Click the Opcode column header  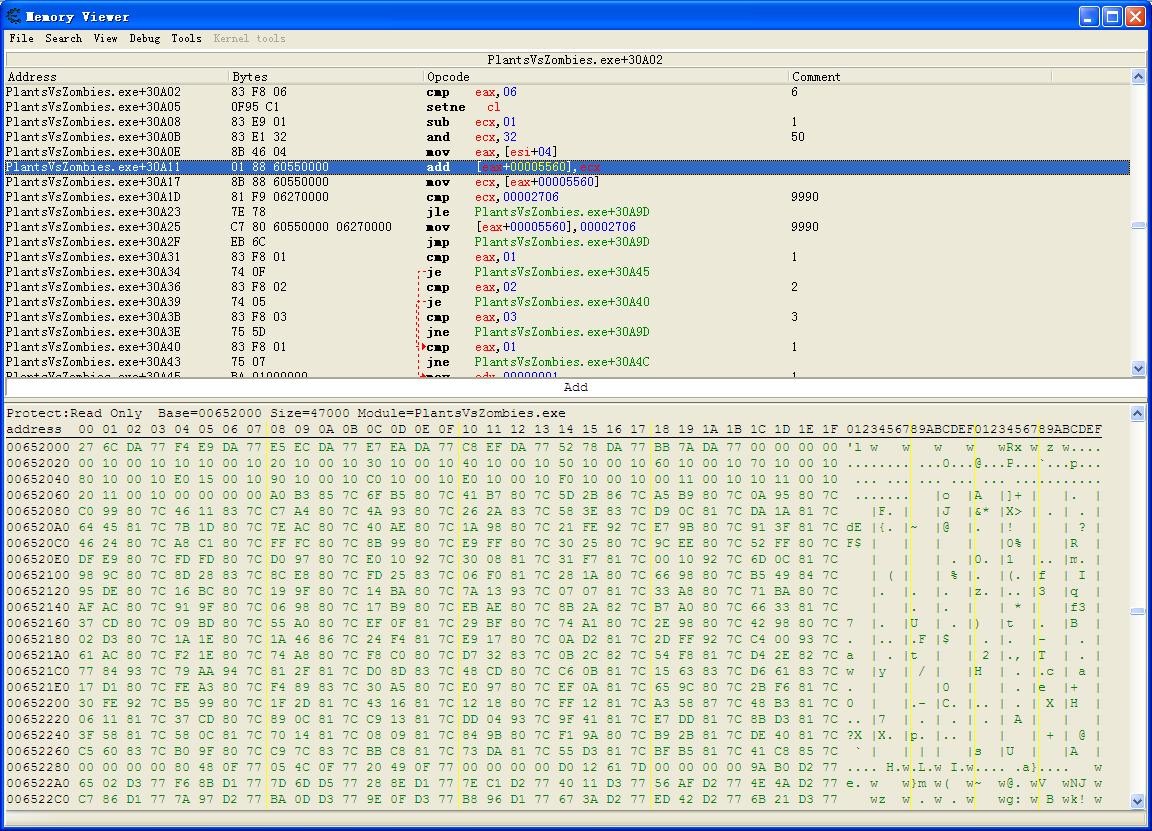(x=606, y=76)
